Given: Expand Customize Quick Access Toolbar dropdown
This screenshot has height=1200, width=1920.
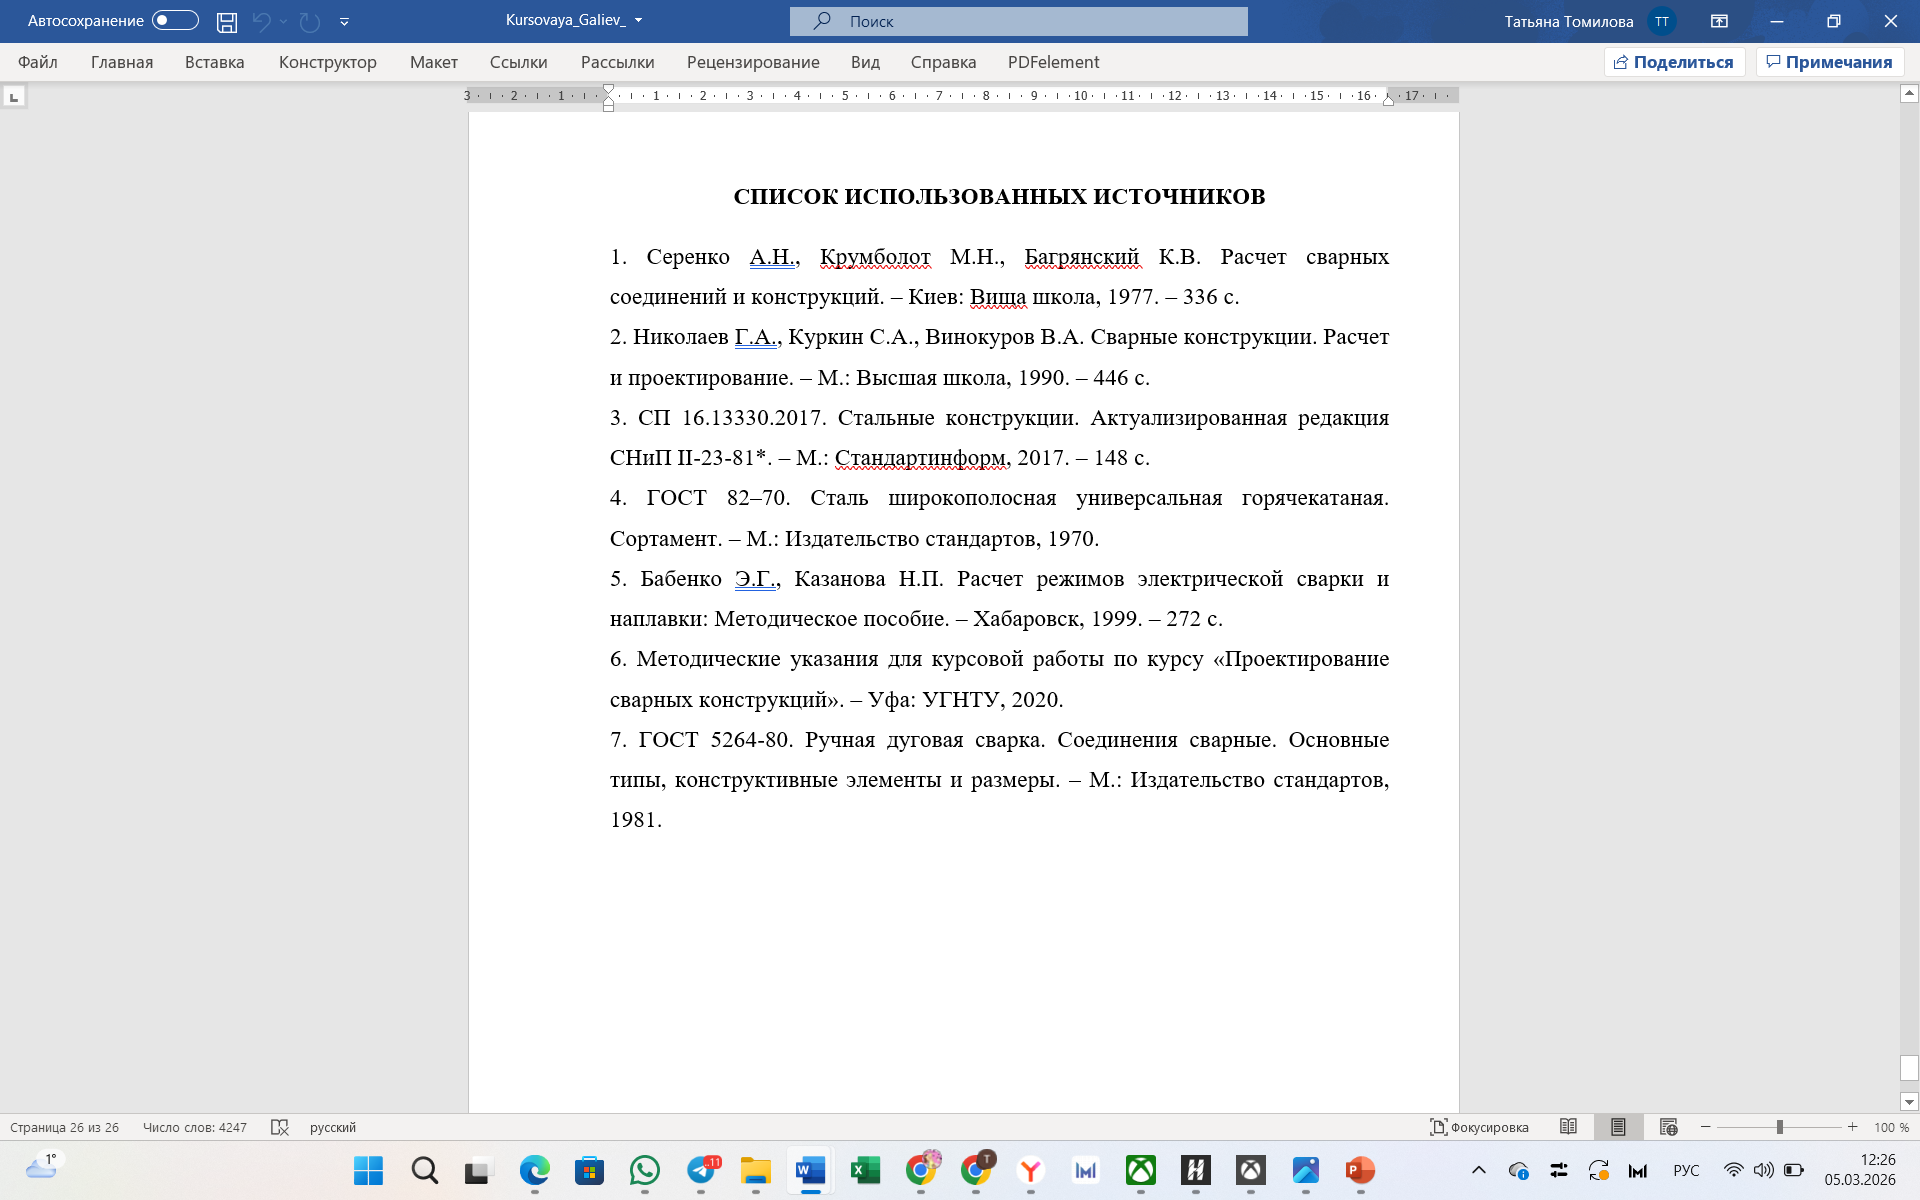Looking at the screenshot, I should coord(344,21).
